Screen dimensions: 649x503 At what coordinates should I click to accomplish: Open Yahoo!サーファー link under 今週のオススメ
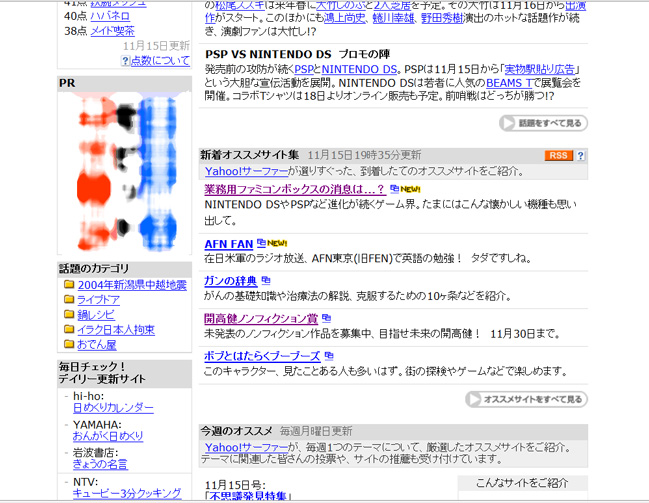point(247,447)
